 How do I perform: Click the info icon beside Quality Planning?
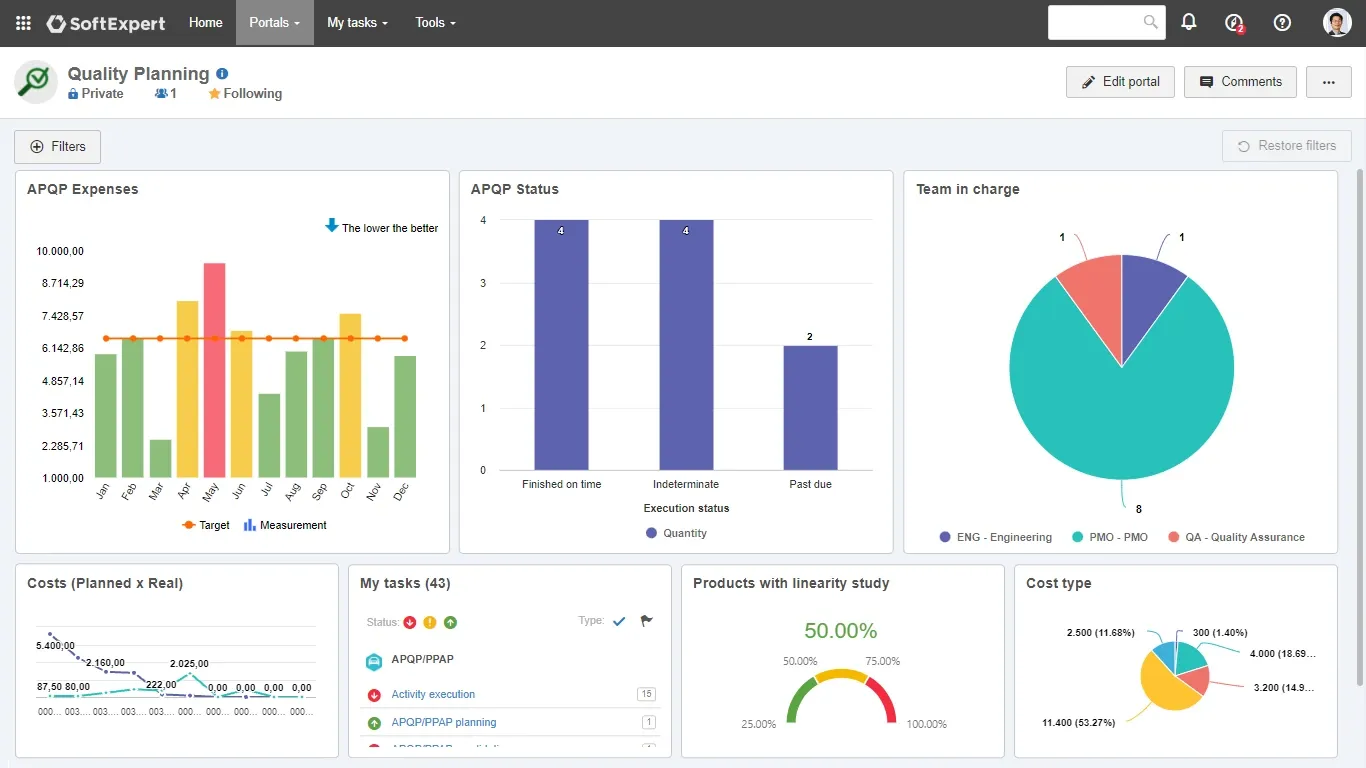[x=222, y=74]
